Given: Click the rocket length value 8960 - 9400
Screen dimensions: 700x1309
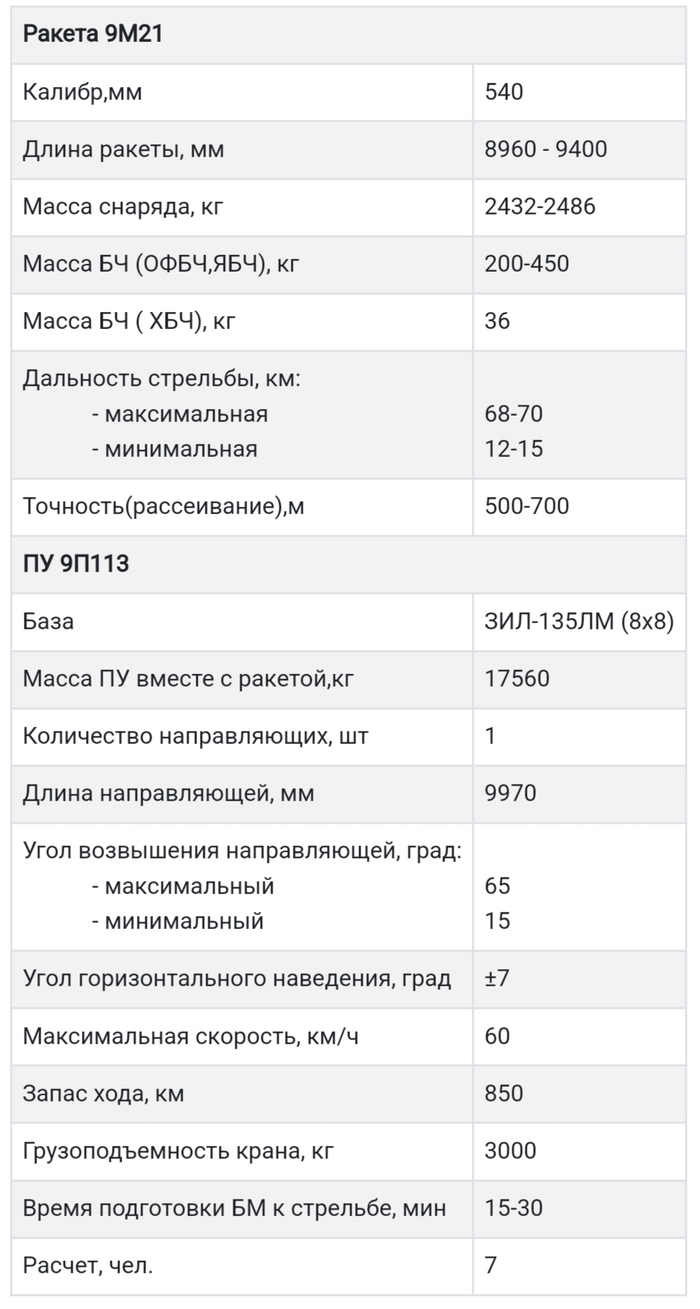Looking at the screenshot, I should pos(545,150).
